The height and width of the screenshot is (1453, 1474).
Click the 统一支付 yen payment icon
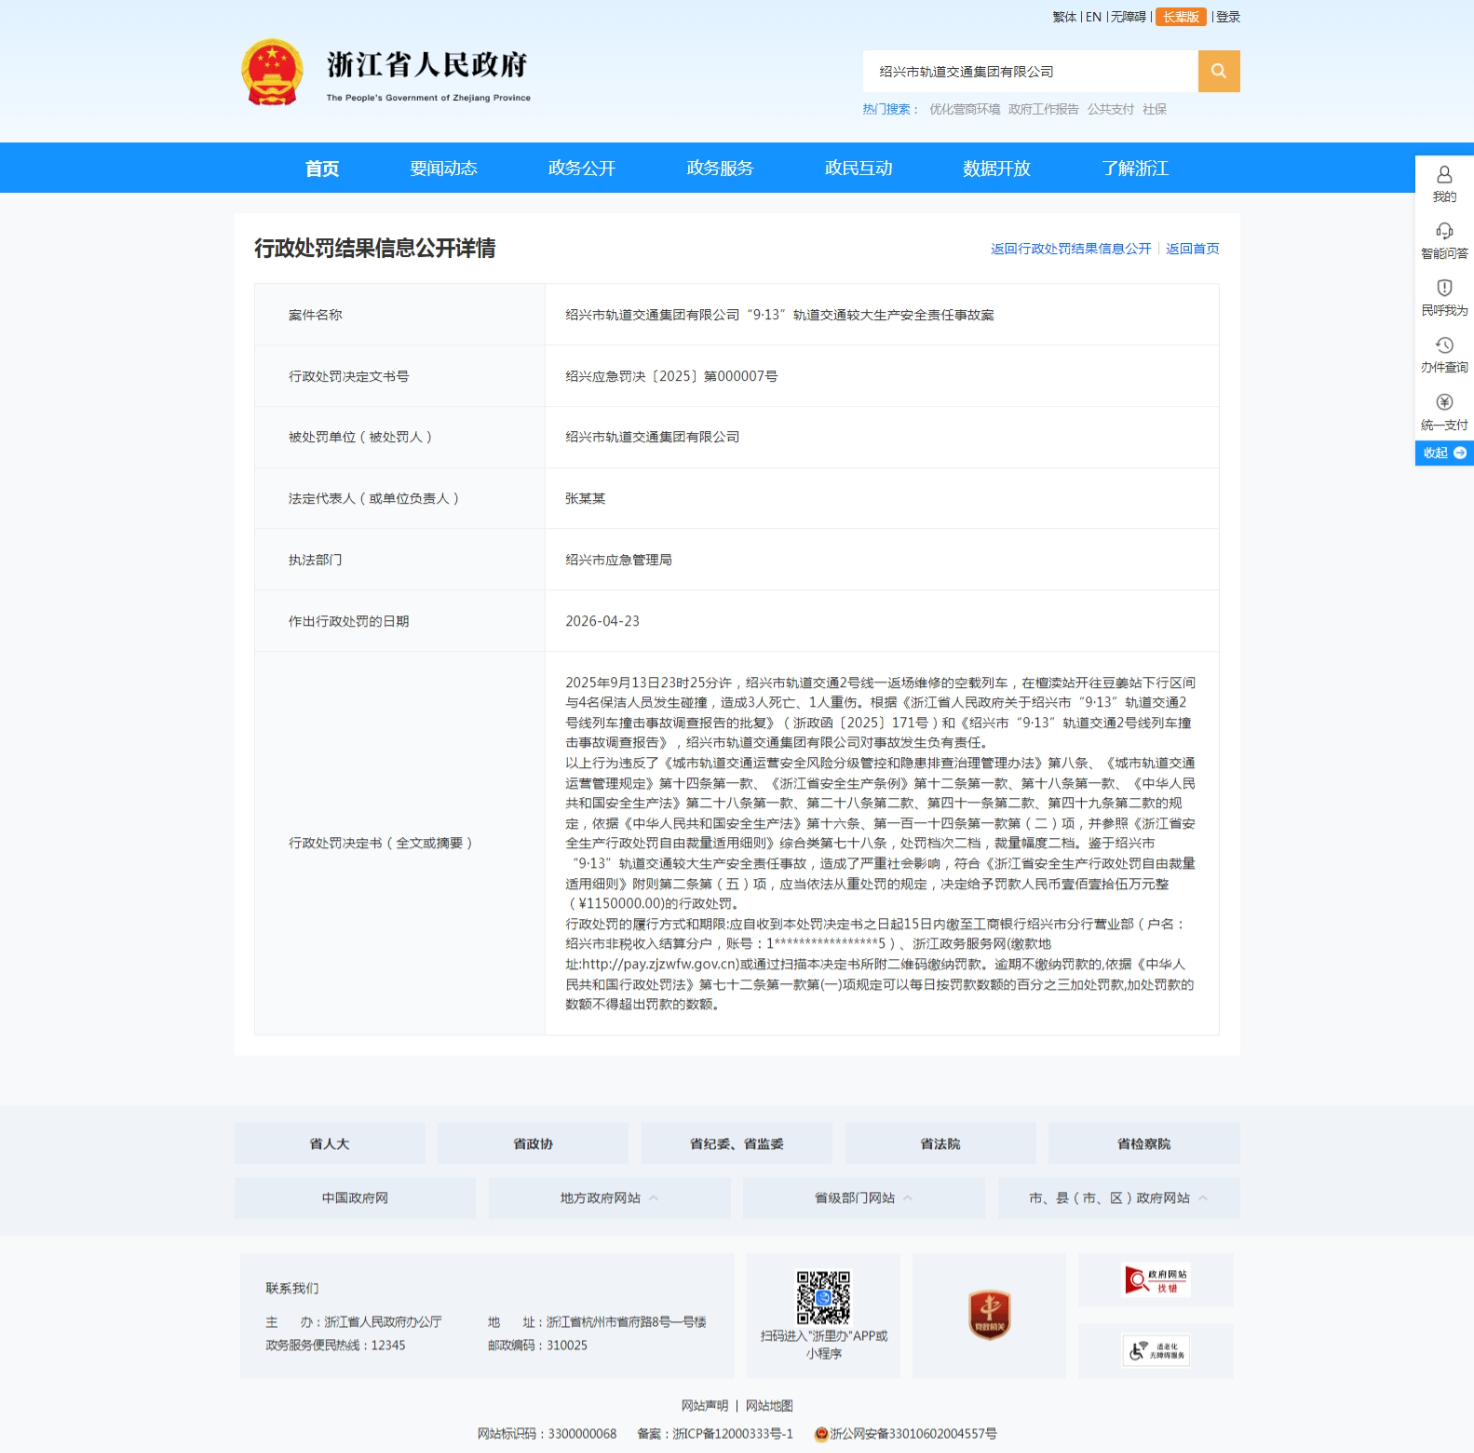pyautogui.click(x=1444, y=403)
